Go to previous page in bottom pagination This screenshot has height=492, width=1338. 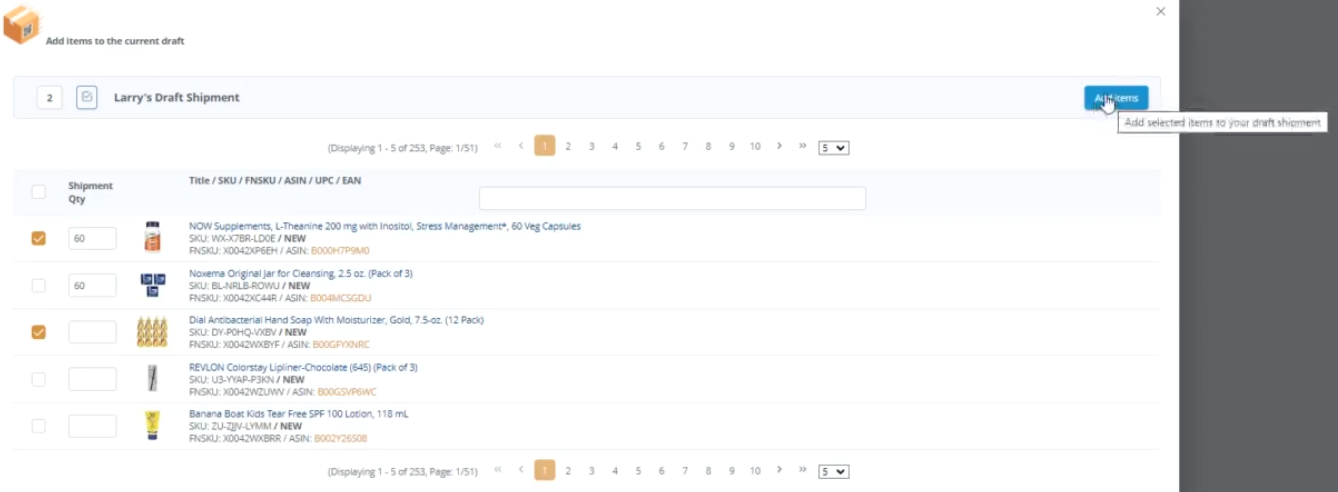(x=521, y=471)
